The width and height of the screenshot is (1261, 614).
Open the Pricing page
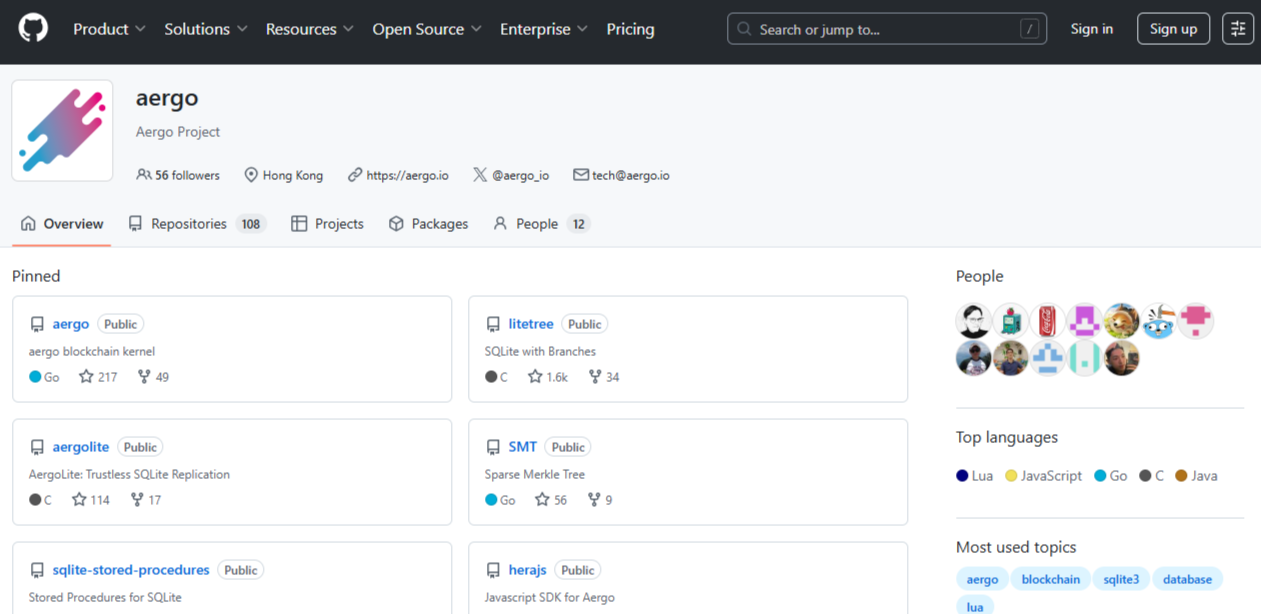tap(630, 29)
